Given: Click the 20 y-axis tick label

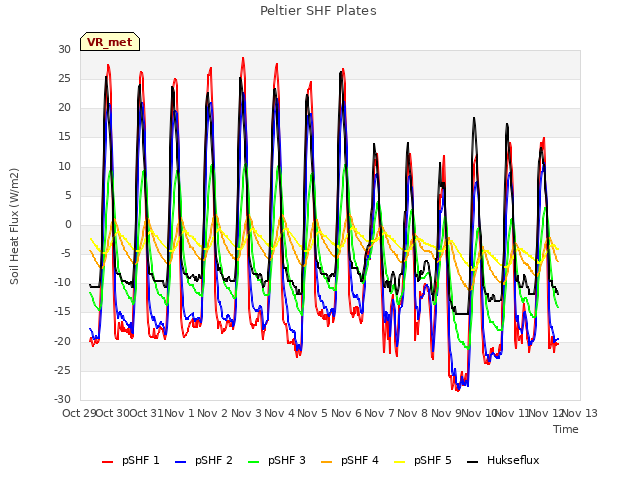Looking at the screenshot, I should [64, 108].
